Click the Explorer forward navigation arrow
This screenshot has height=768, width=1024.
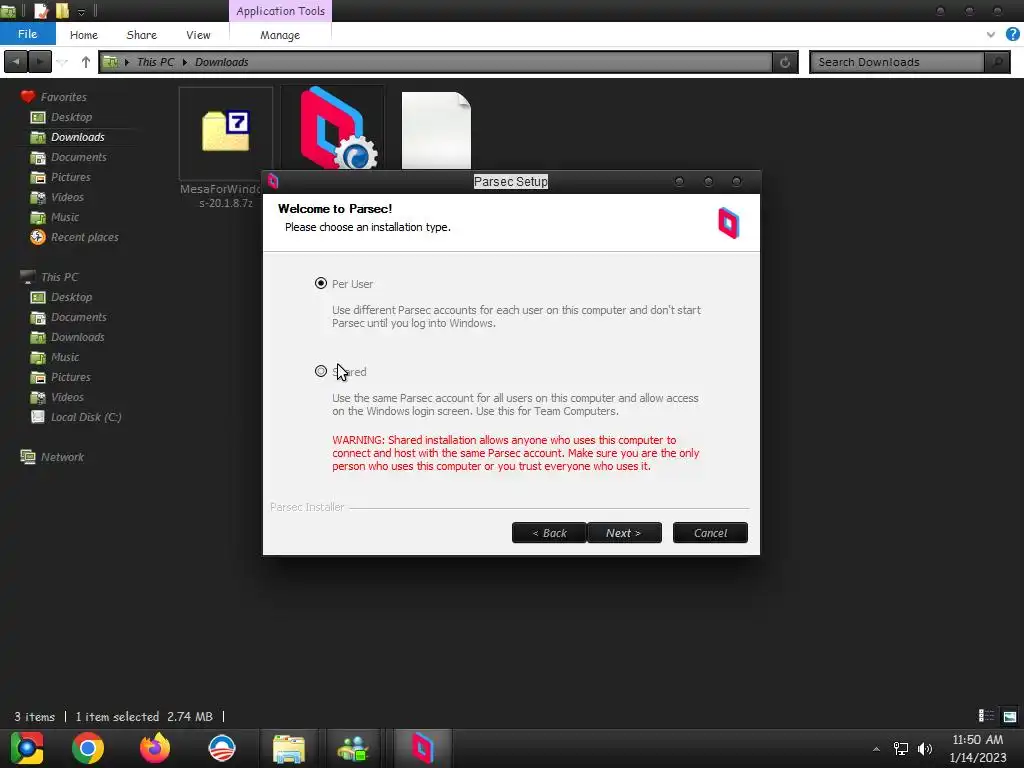point(40,62)
